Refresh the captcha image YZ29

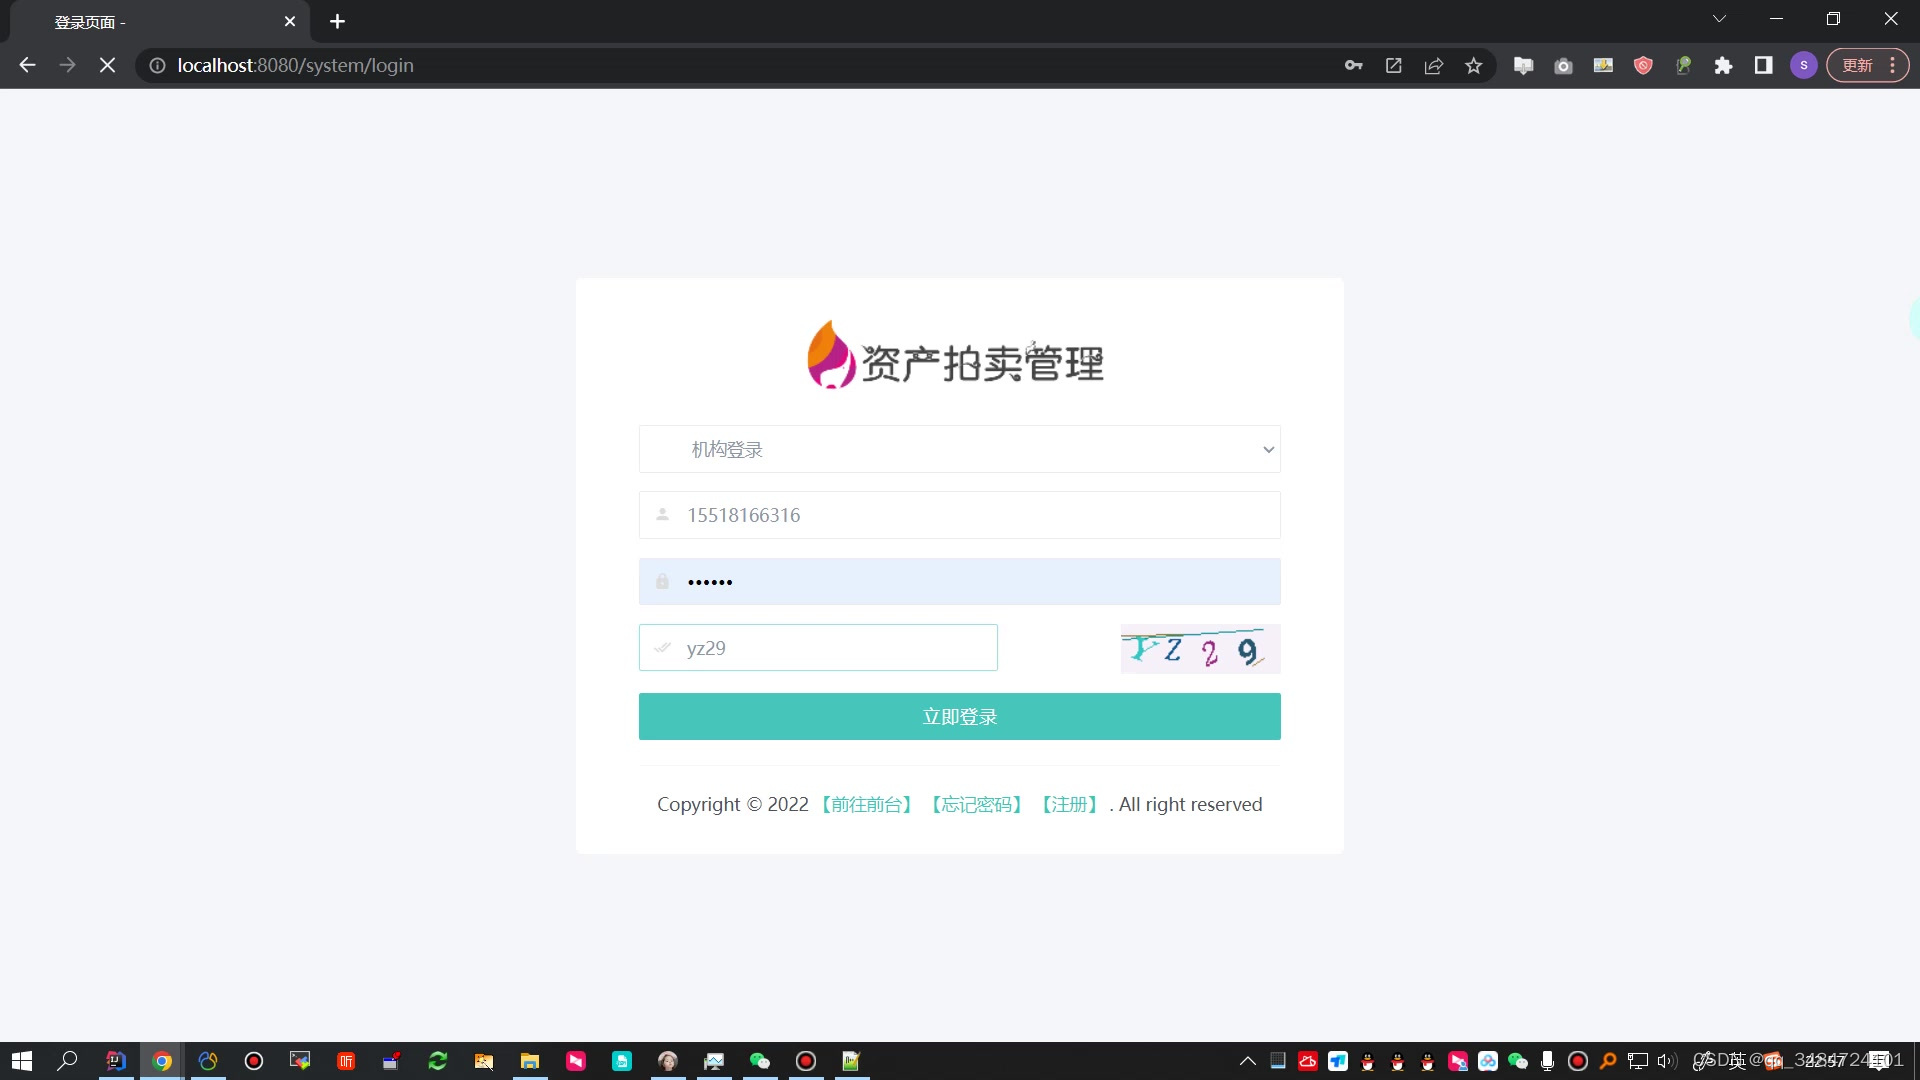tap(1199, 649)
